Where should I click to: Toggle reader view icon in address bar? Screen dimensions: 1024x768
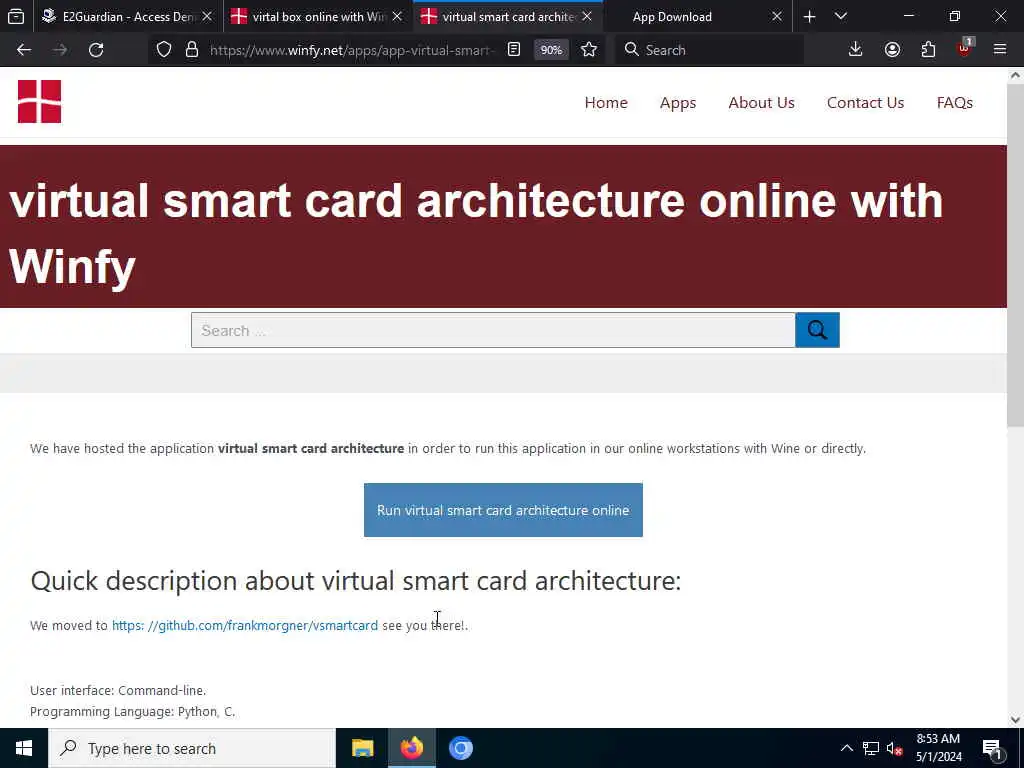pyautogui.click(x=514, y=50)
